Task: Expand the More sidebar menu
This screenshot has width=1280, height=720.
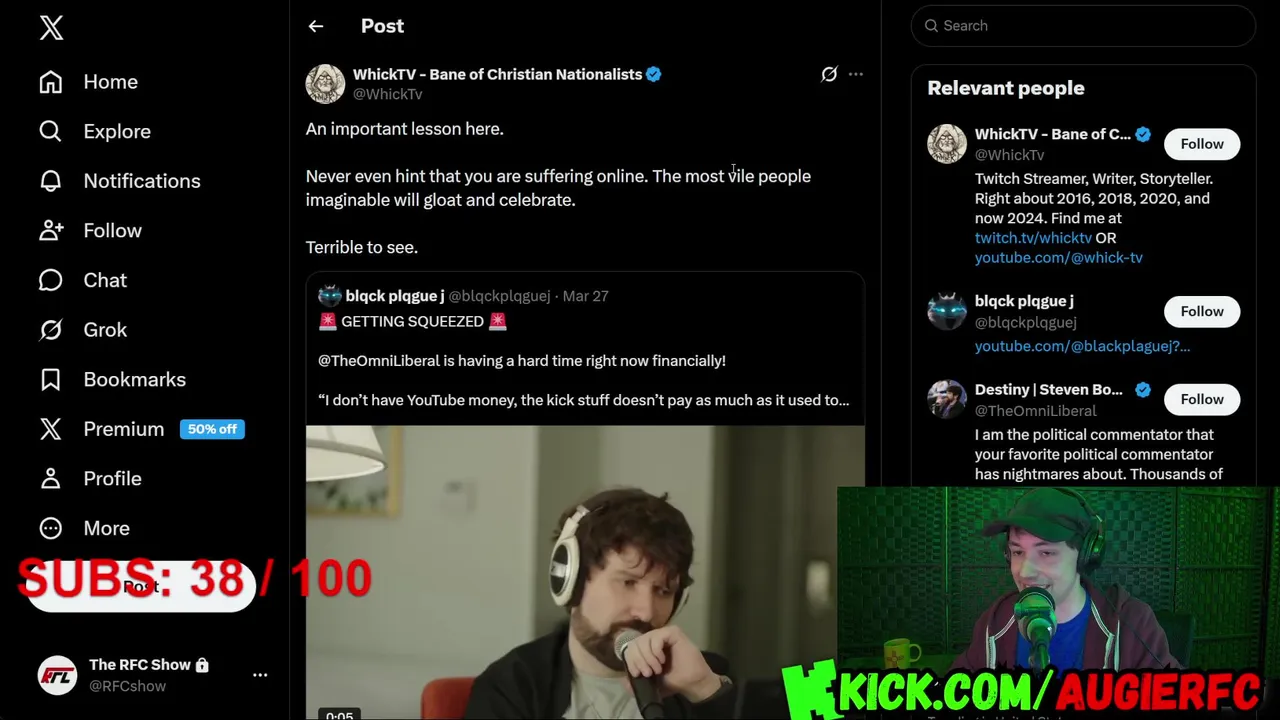Action: 84,528
